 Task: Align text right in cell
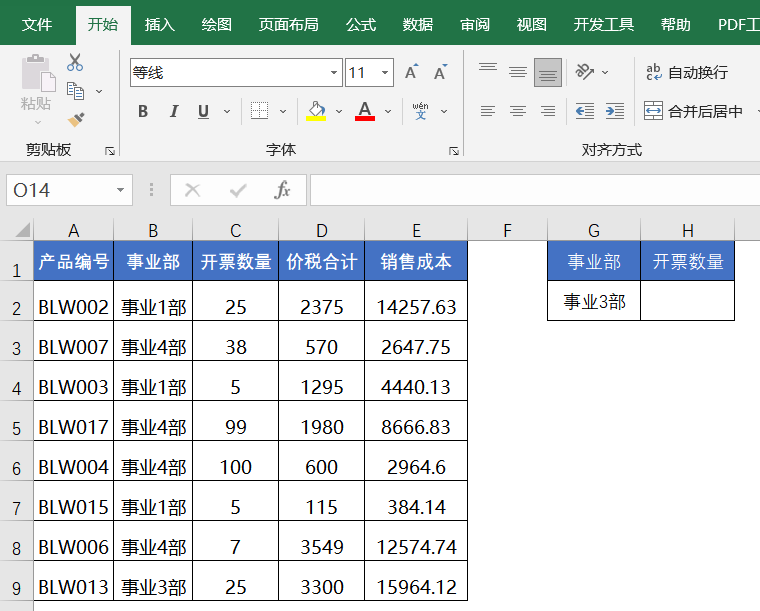548,111
